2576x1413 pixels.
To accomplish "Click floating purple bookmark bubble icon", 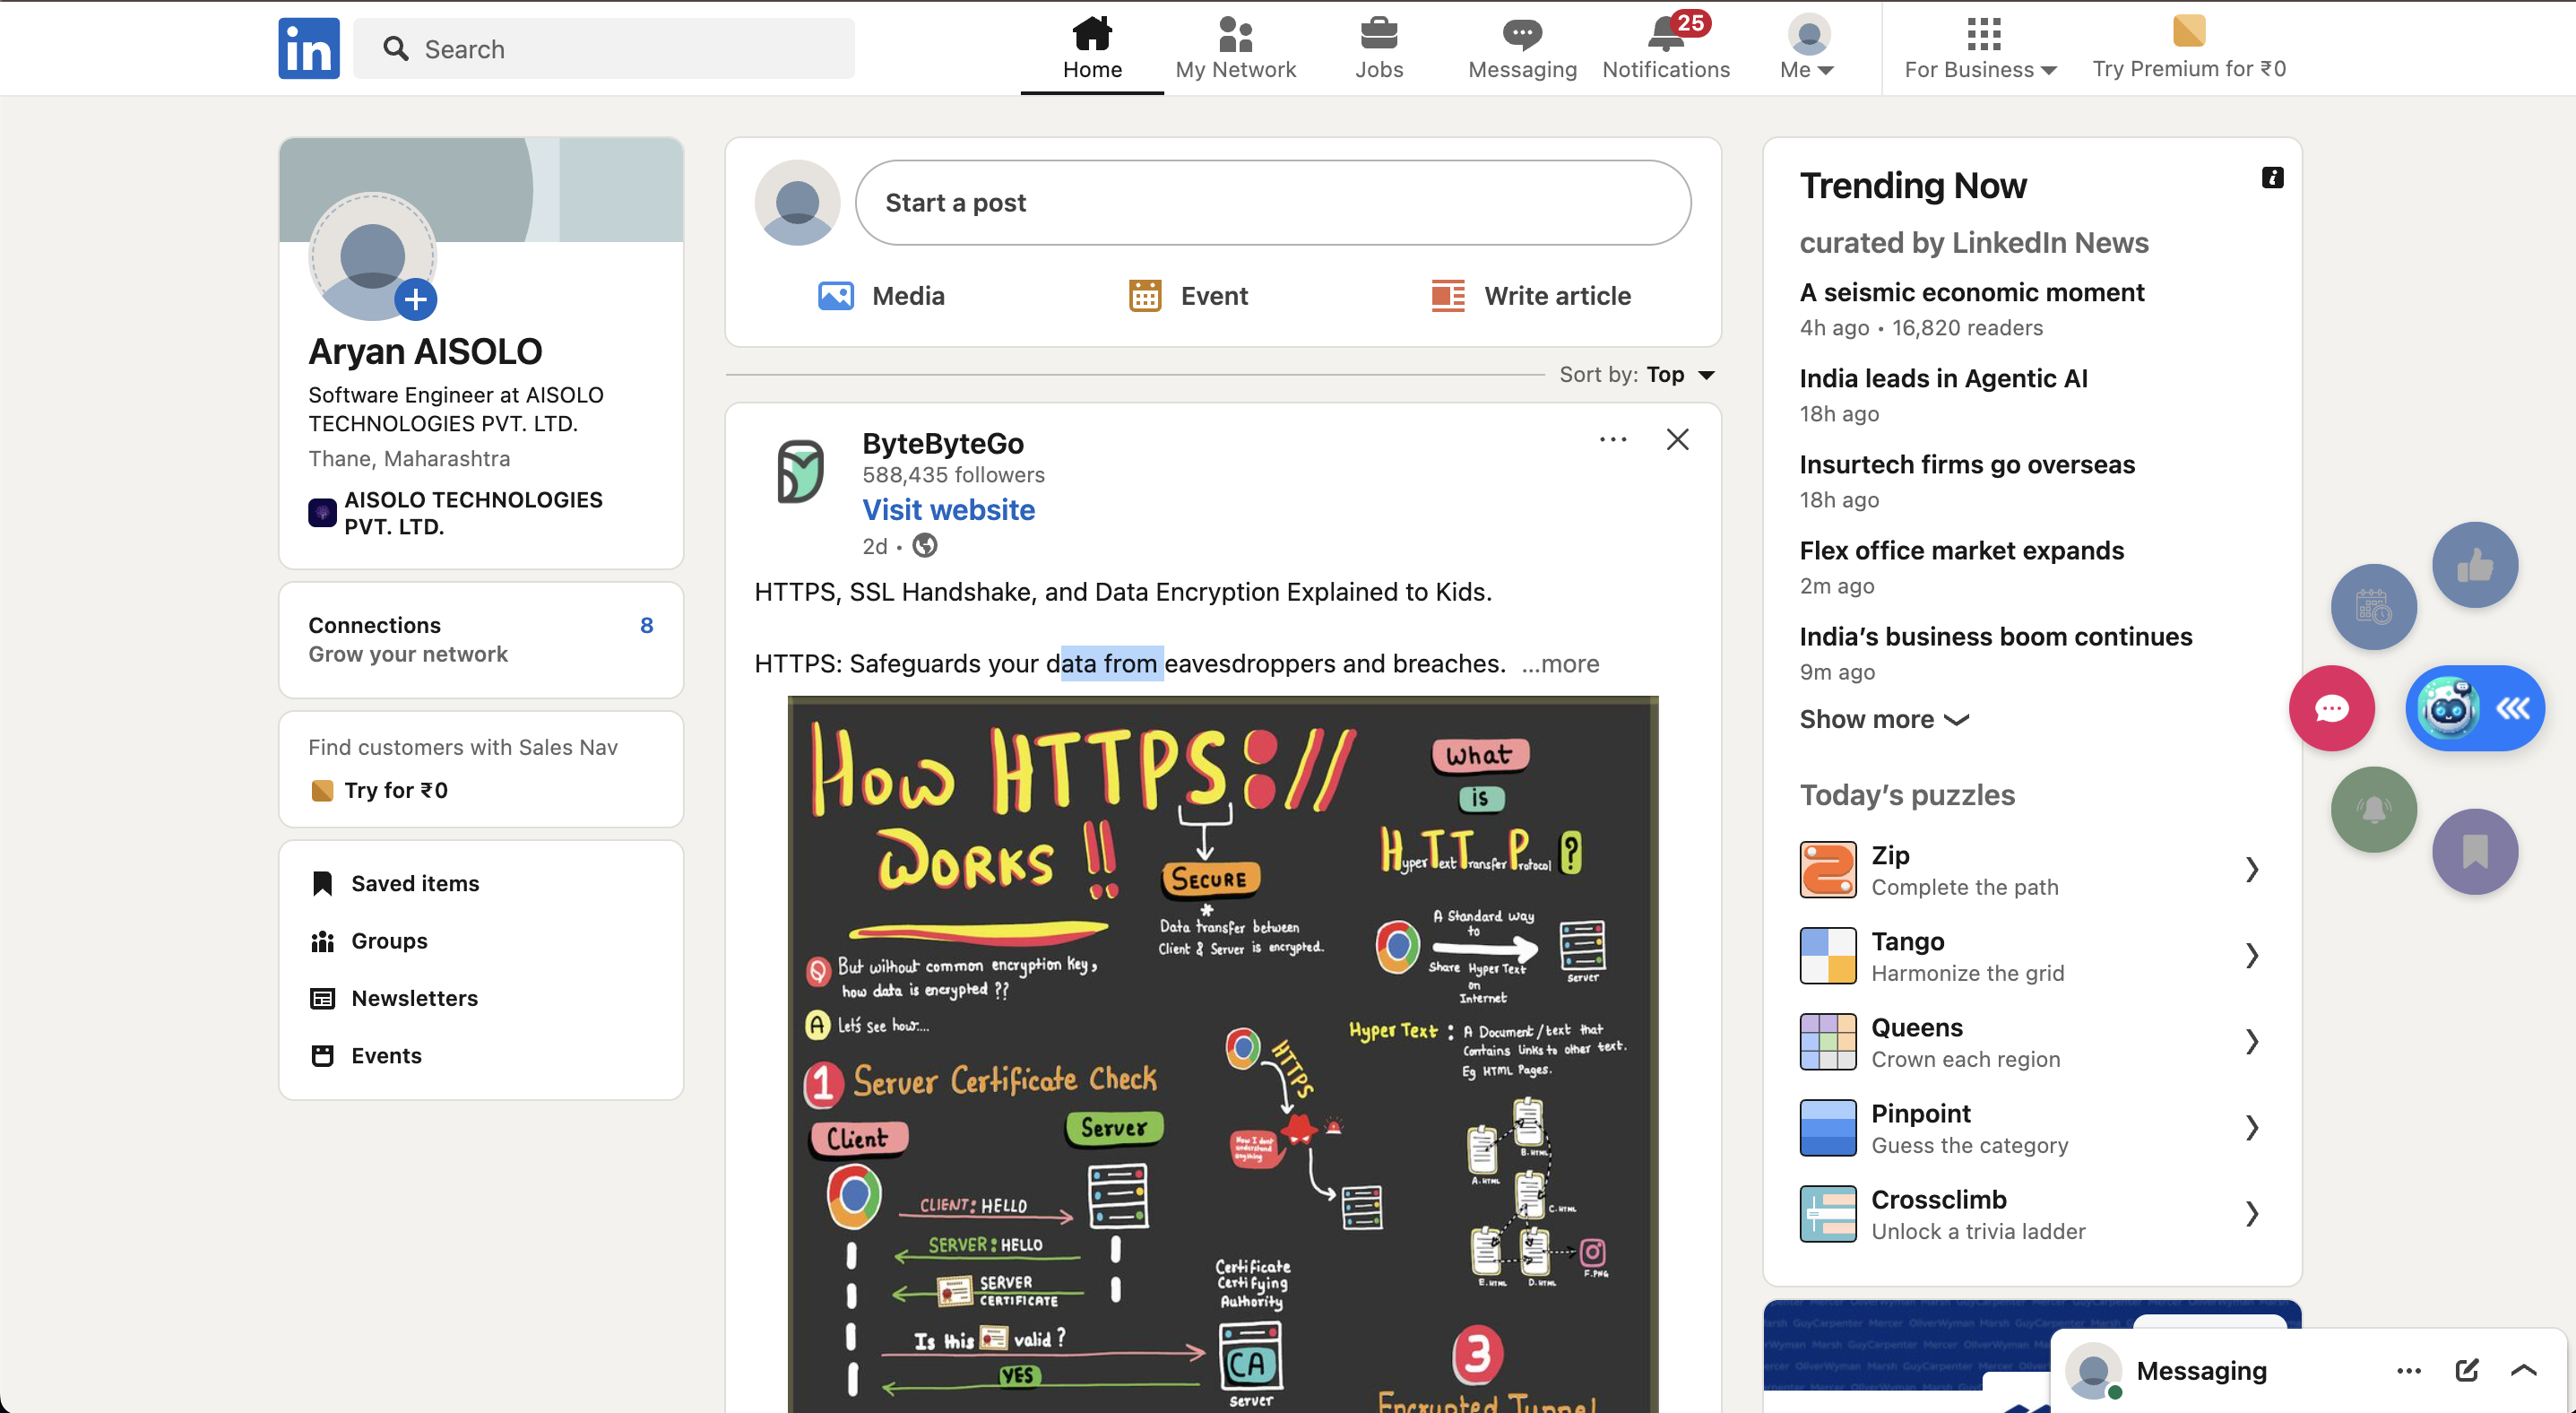I will pyautogui.click(x=2474, y=851).
